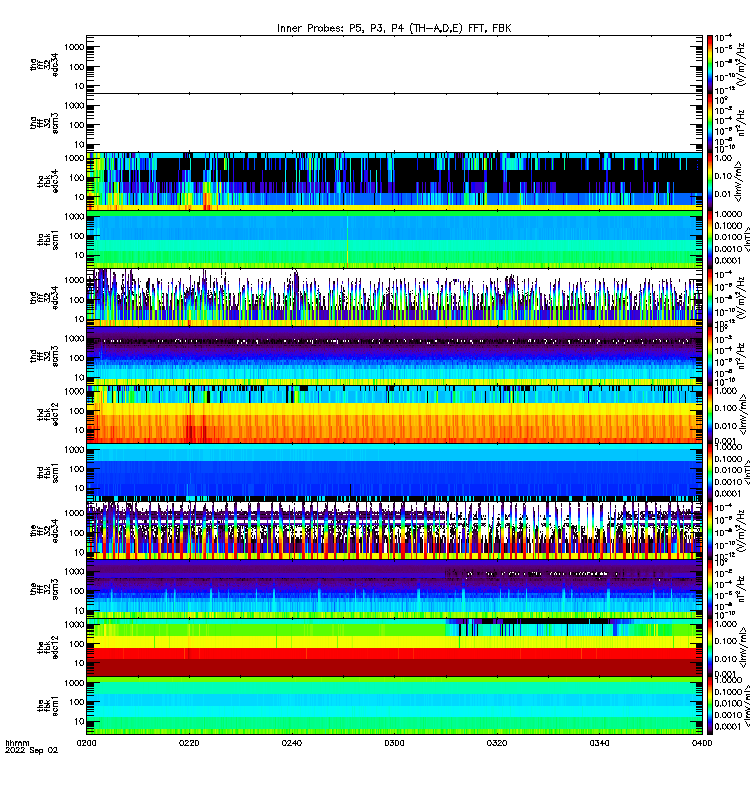Click the tha fbk edc34 spectrogram with black bands
This screenshot has width=750, height=800.
click(394, 181)
